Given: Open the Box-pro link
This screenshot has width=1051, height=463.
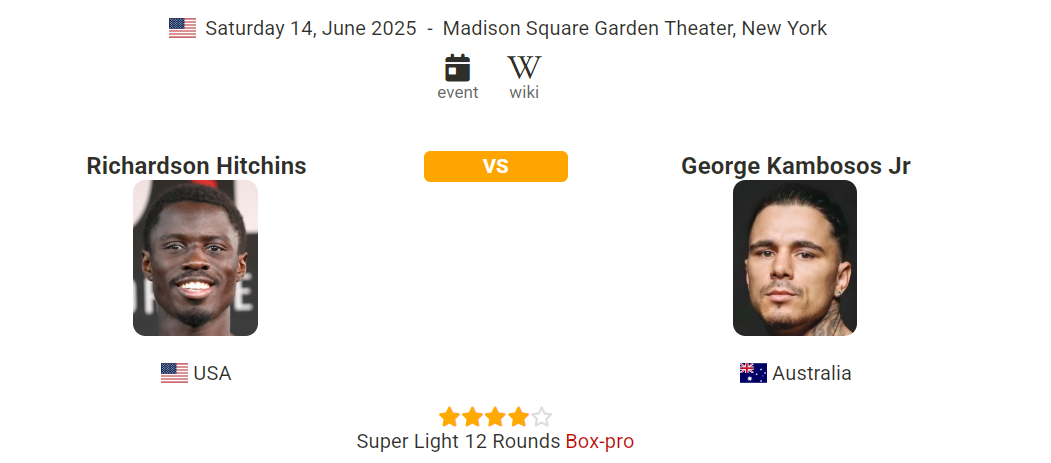Looking at the screenshot, I should click(x=600, y=442).
